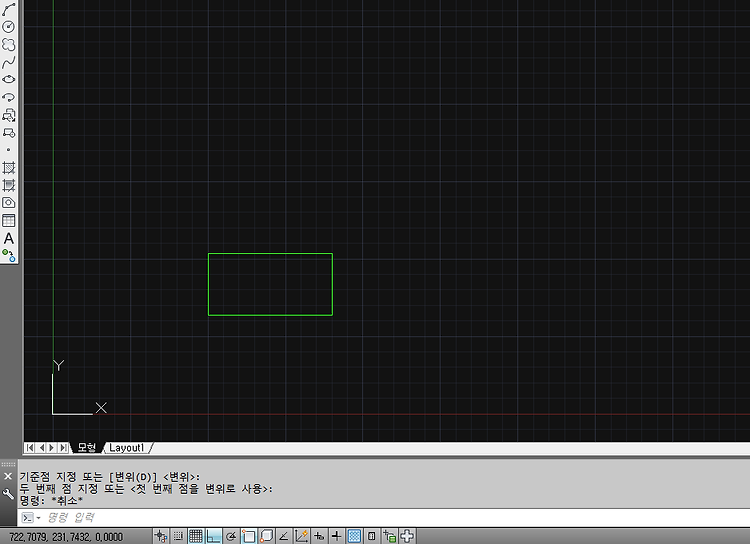
Task: Select the Revision Cloud tool
Action: click(9, 44)
